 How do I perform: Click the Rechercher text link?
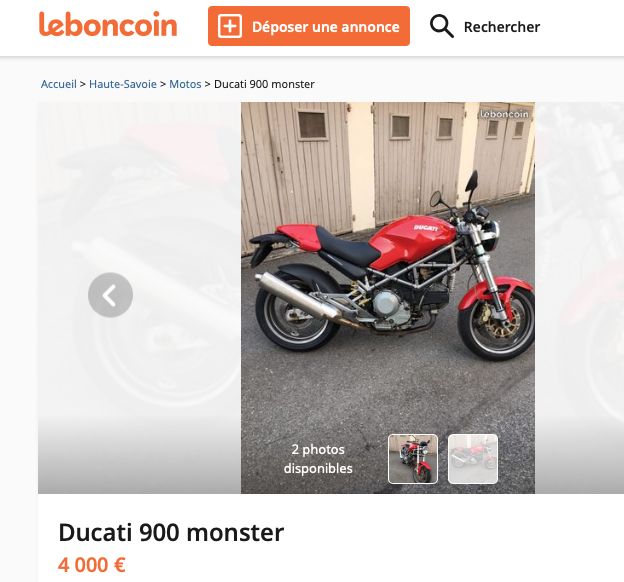click(x=502, y=27)
